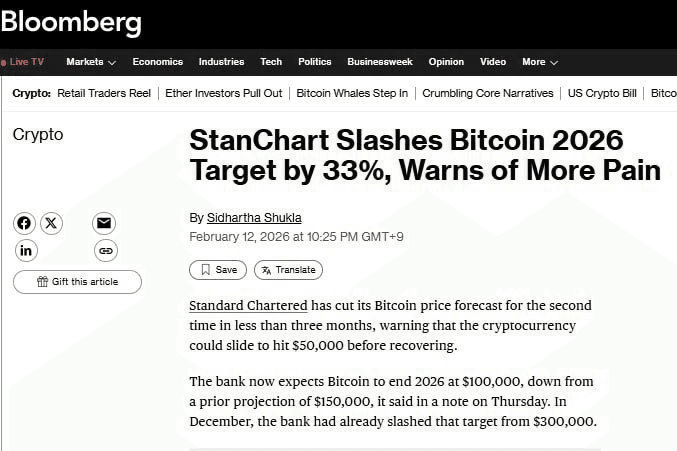Open Retail Traders Reel story
Image resolution: width=677 pixels, height=451 pixels.
[104, 93]
